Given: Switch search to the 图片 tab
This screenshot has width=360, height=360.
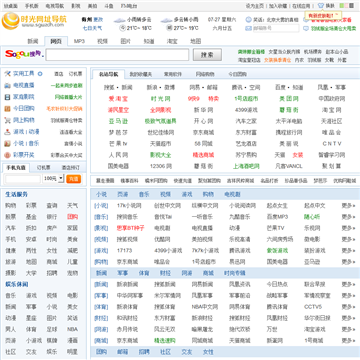Looking at the screenshot, I should pyautogui.click(x=126, y=41).
